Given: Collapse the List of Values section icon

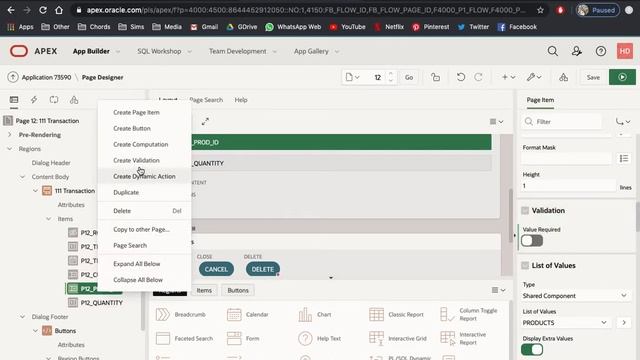Looking at the screenshot, I should pyautogui.click(x=525, y=265).
